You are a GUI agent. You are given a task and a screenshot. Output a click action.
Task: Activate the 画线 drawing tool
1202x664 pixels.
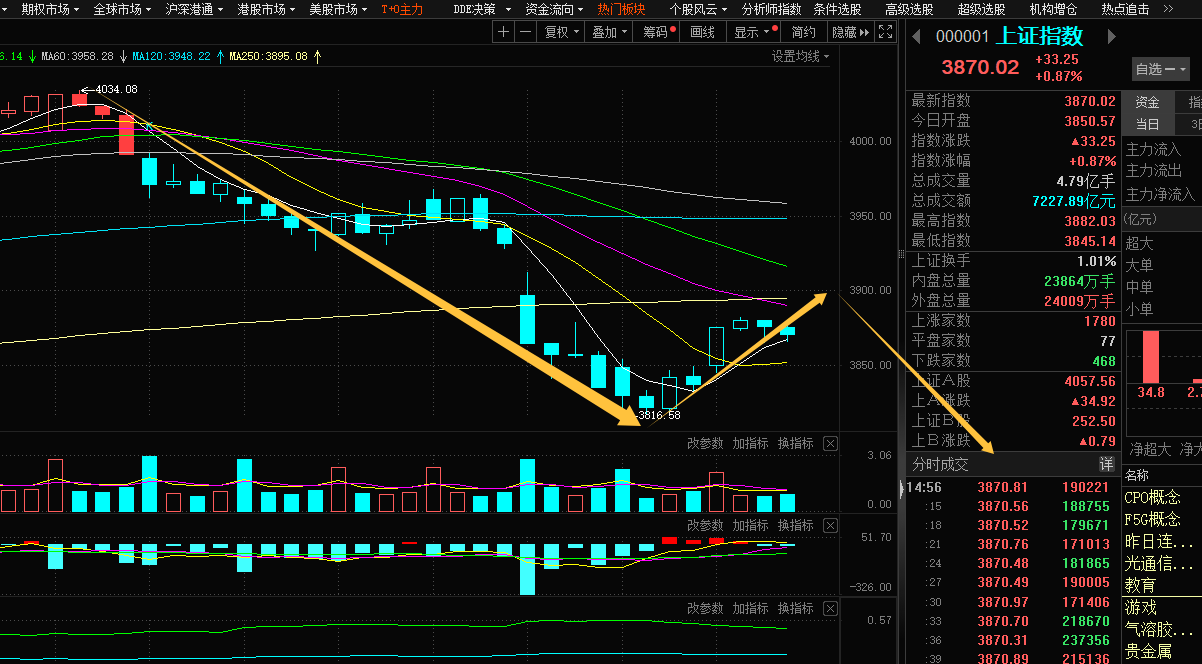(x=703, y=32)
